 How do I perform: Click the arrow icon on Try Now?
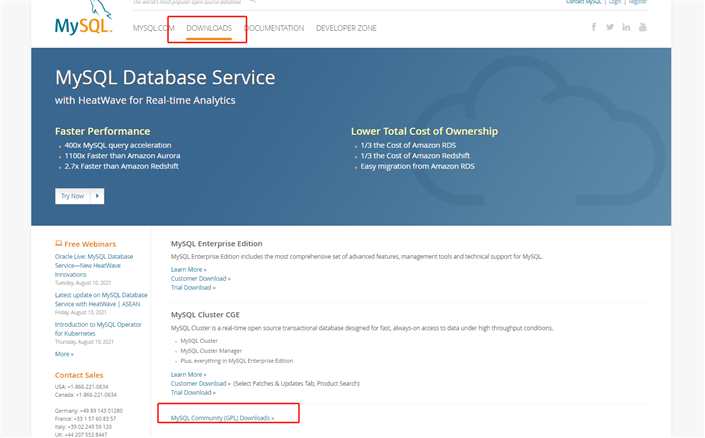[97, 196]
